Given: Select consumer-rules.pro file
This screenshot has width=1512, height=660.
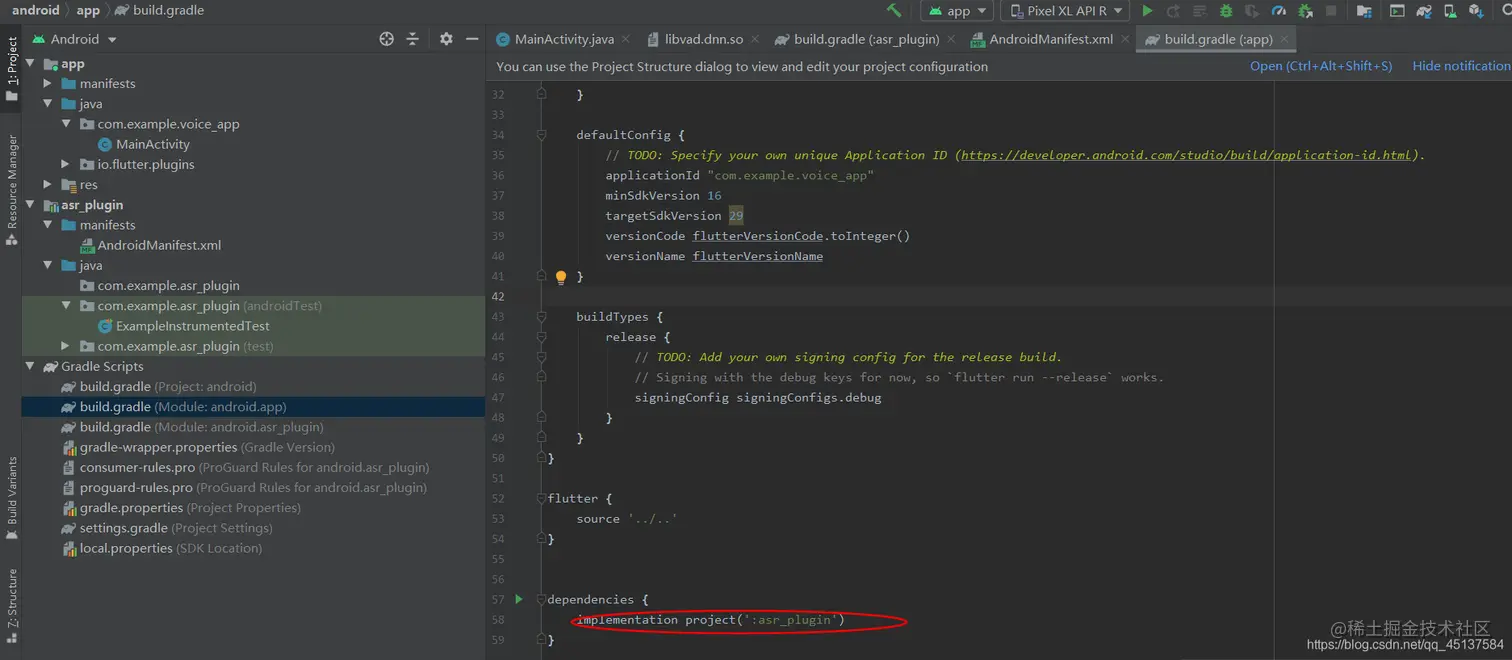Looking at the screenshot, I should click(x=254, y=467).
